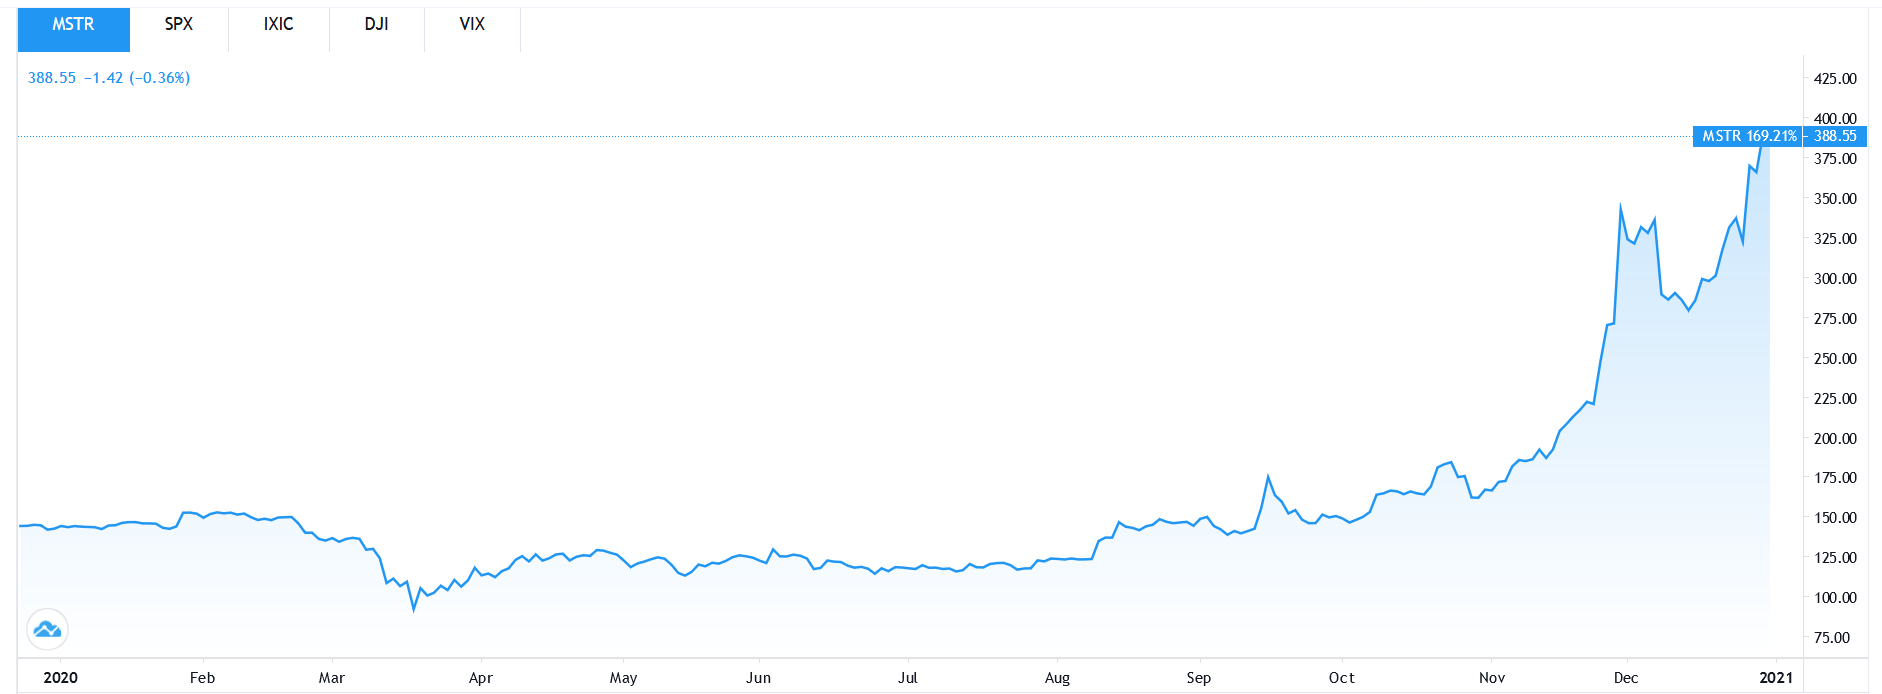
Task: Click the 175.00 price axis label
Action: point(1835,478)
